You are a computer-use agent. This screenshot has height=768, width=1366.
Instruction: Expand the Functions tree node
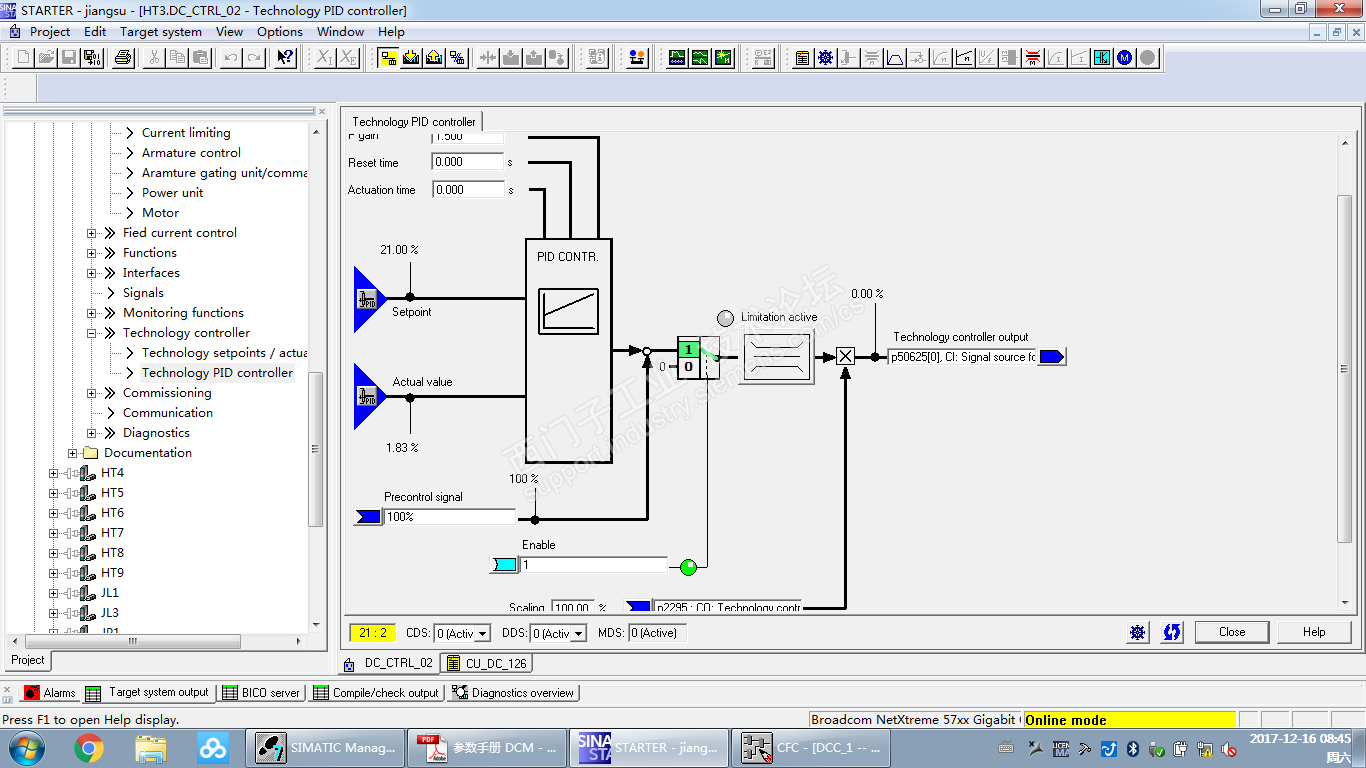(x=91, y=253)
